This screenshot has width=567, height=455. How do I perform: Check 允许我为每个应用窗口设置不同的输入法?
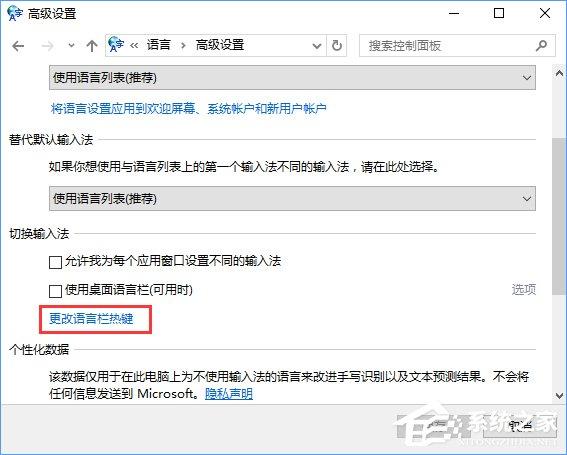point(55,262)
